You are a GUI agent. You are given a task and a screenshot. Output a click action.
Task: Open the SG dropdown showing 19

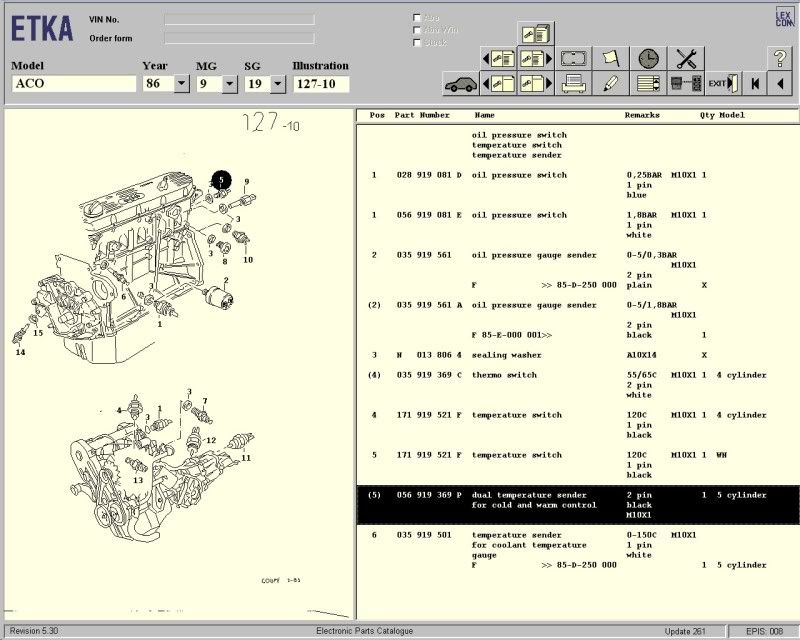[280, 84]
